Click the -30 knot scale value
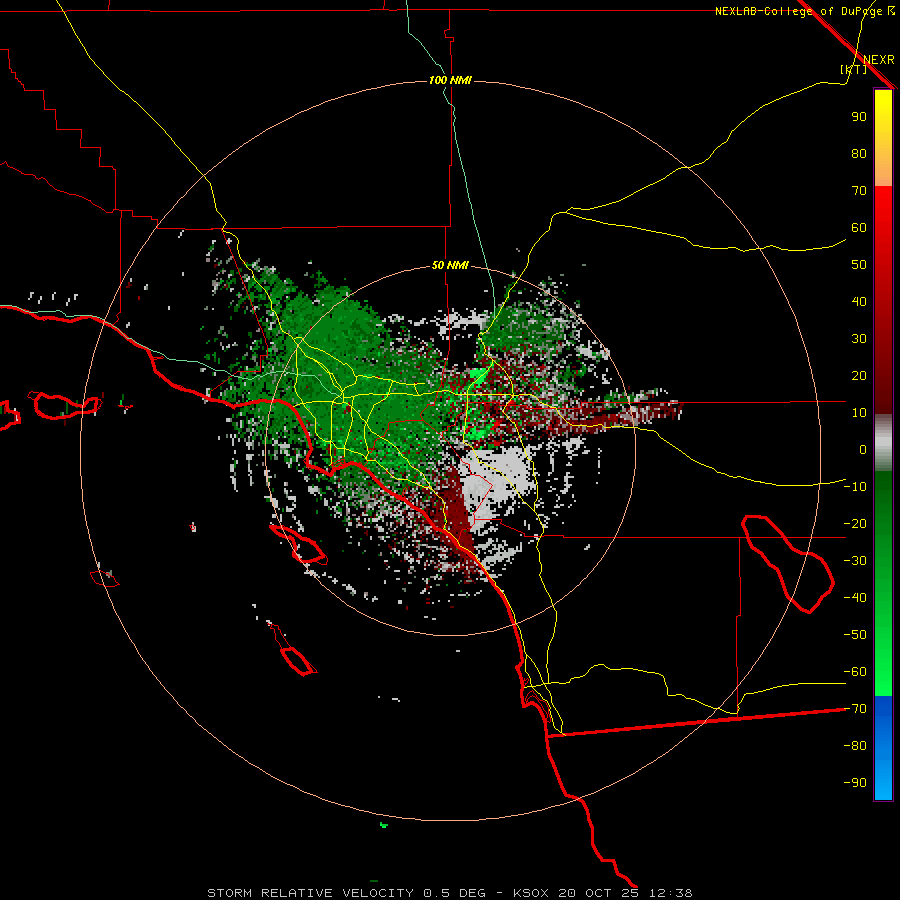This screenshot has width=900, height=900. [x=855, y=561]
